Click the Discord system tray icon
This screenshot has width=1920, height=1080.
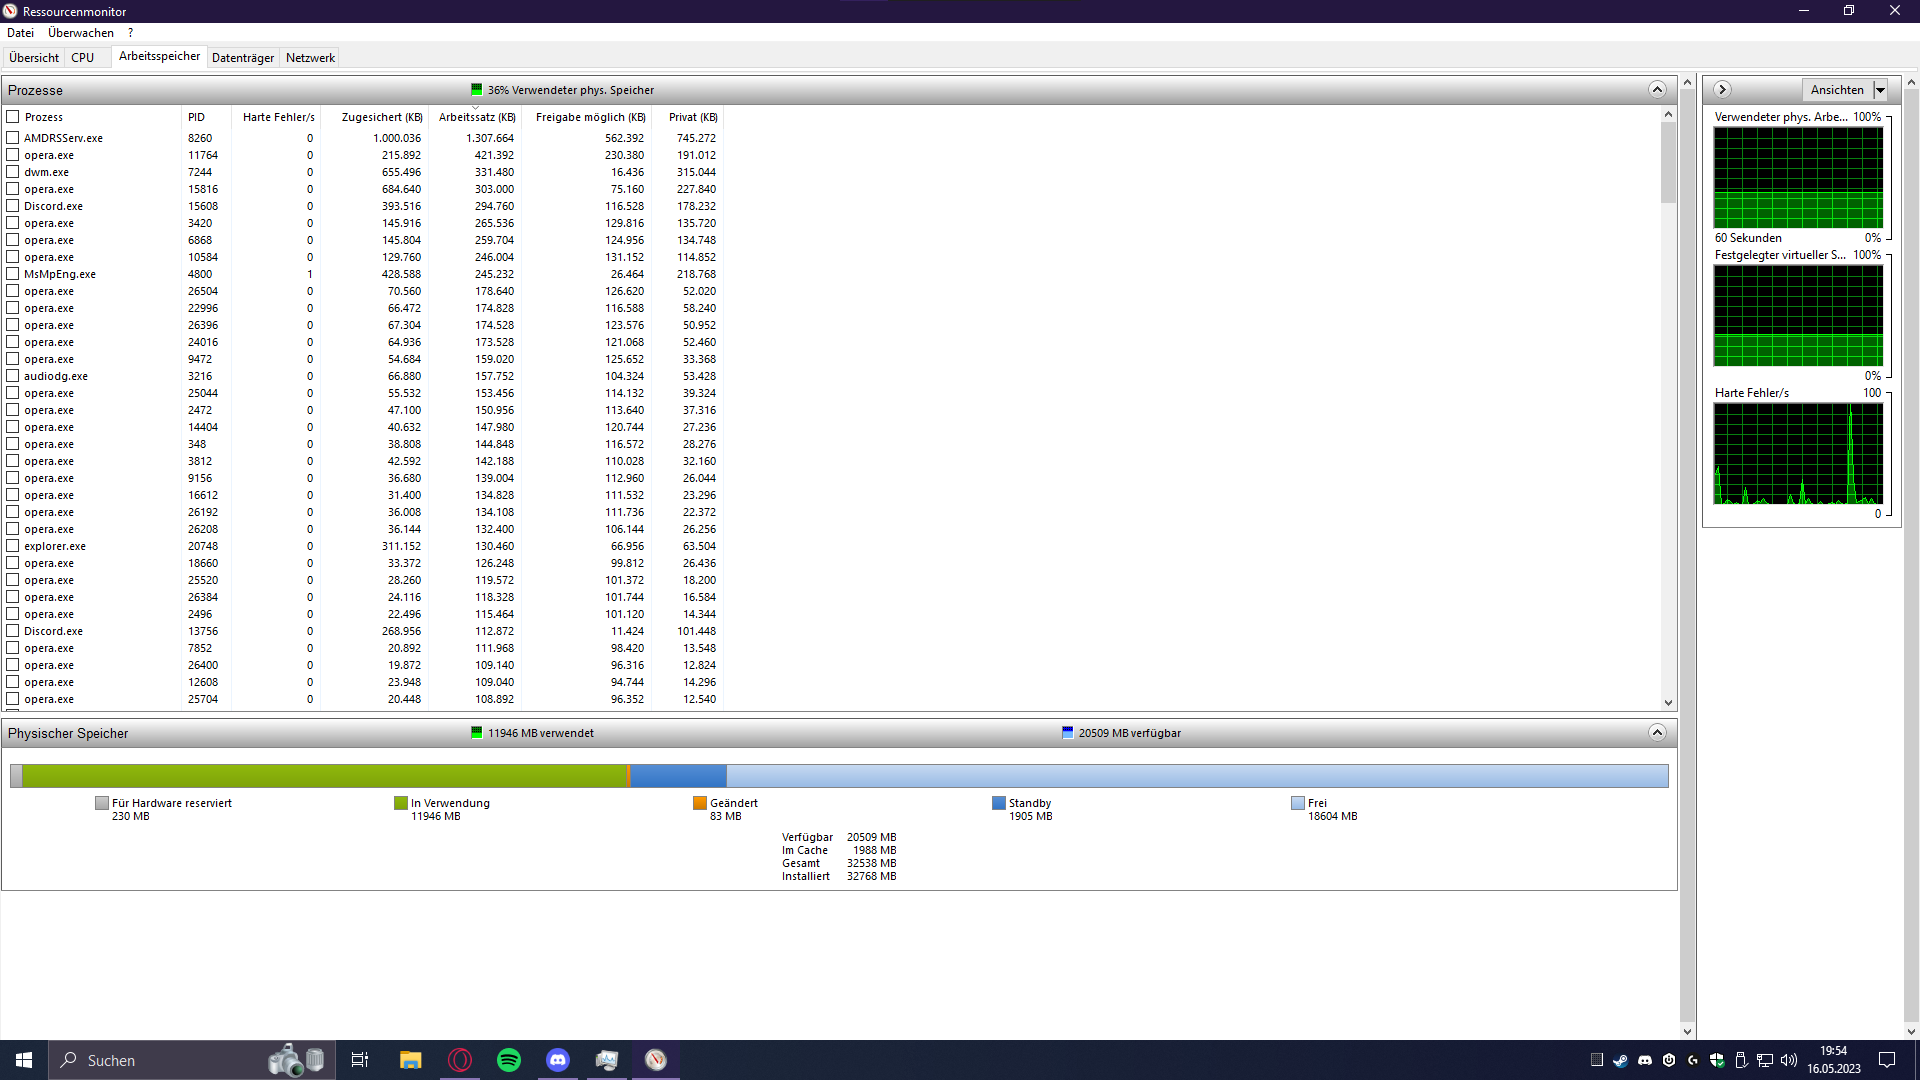1645,1060
